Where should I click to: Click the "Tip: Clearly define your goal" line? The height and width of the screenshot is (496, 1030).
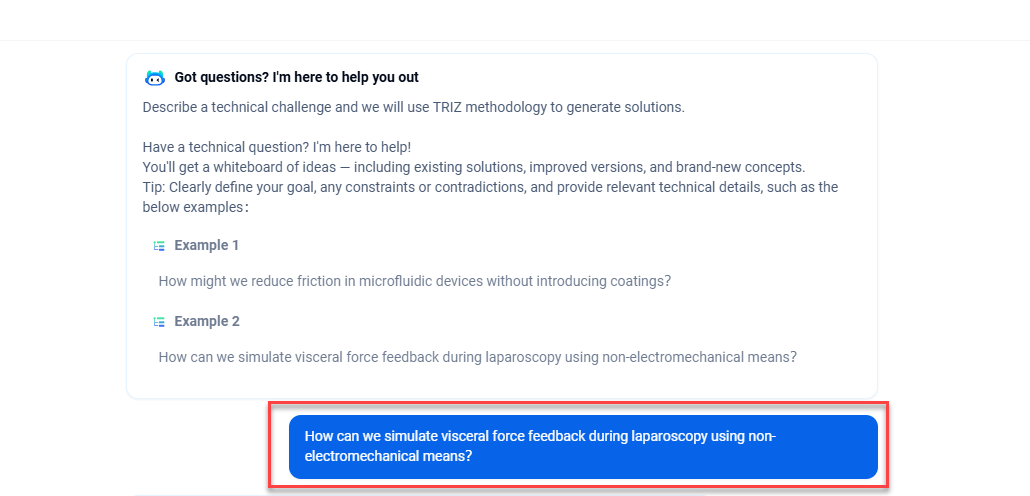coord(490,187)
